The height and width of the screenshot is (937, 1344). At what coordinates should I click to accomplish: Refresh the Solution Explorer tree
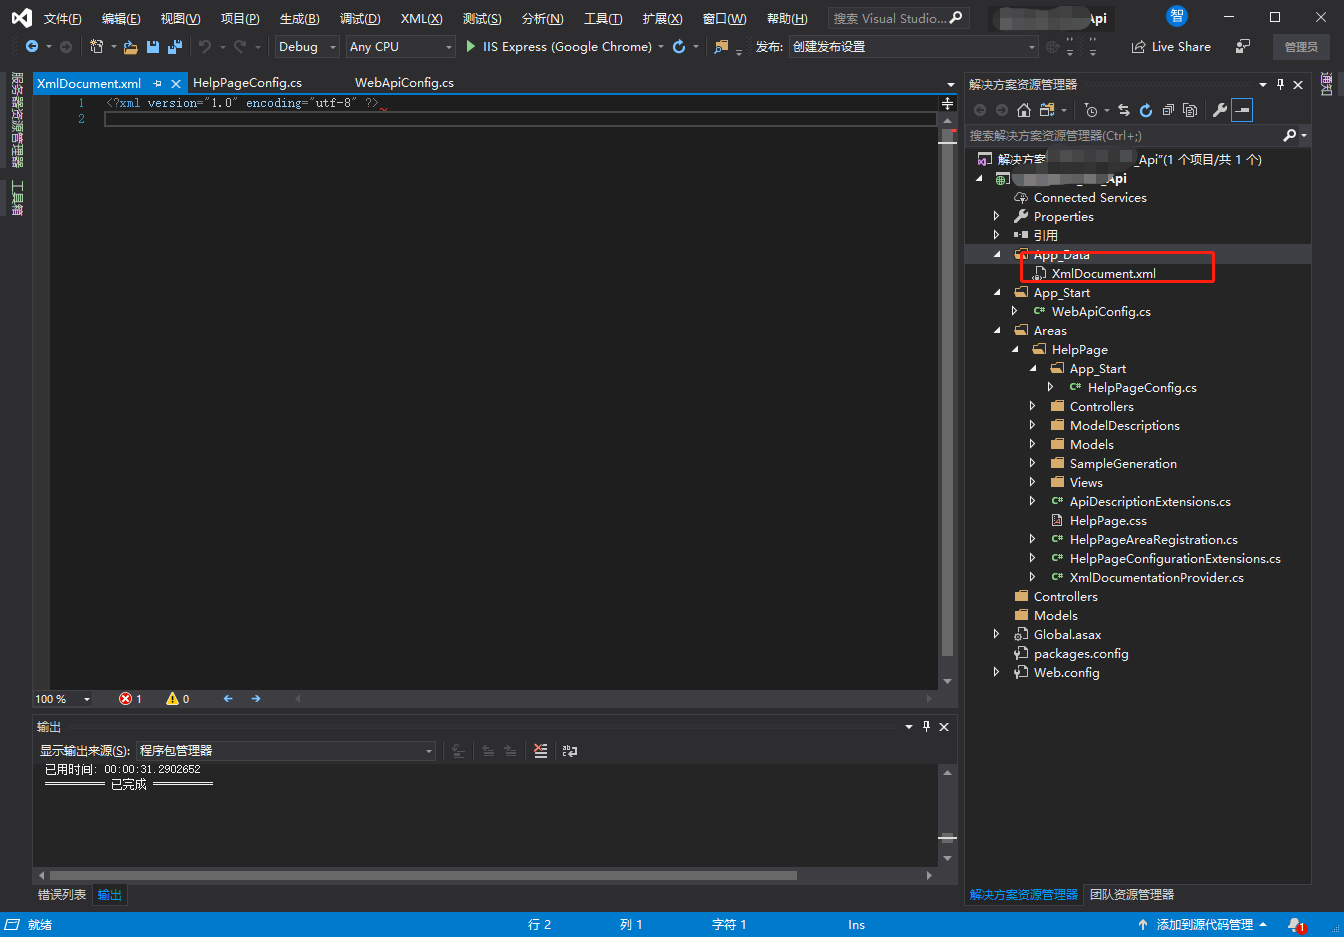coord(1146,110)
